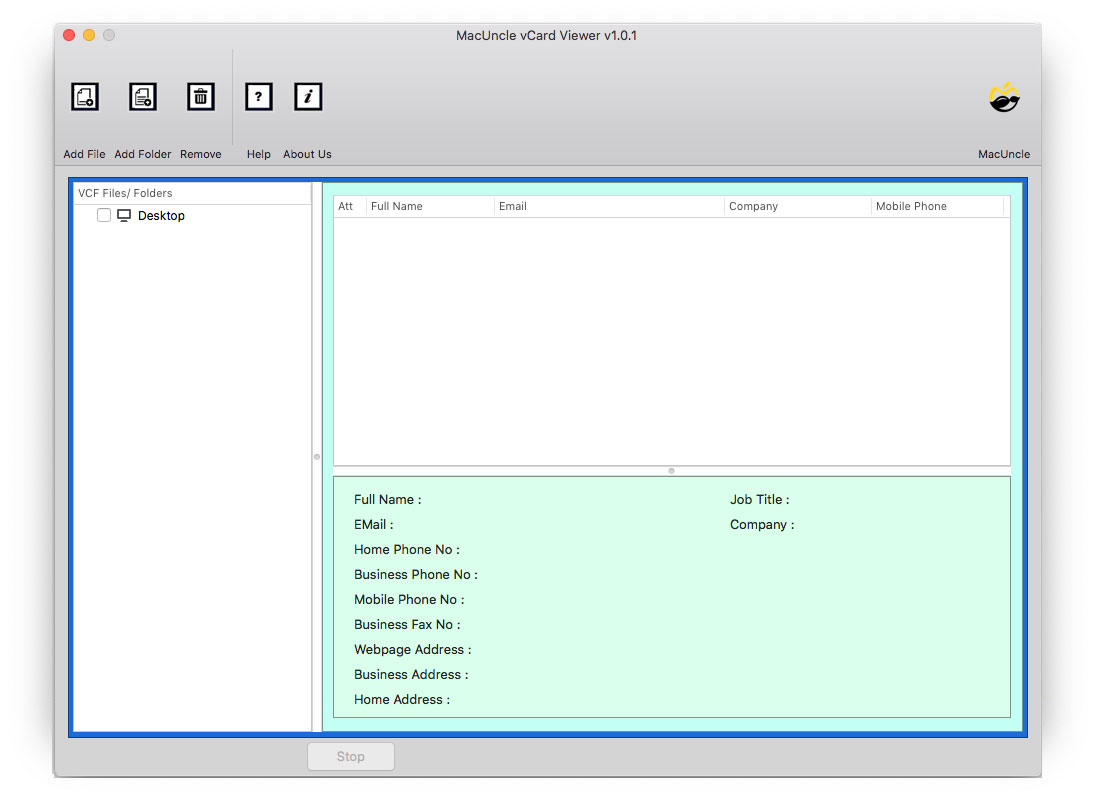
Task: Click the vertical panel splitter handle
Action: [x=317, y=457]
